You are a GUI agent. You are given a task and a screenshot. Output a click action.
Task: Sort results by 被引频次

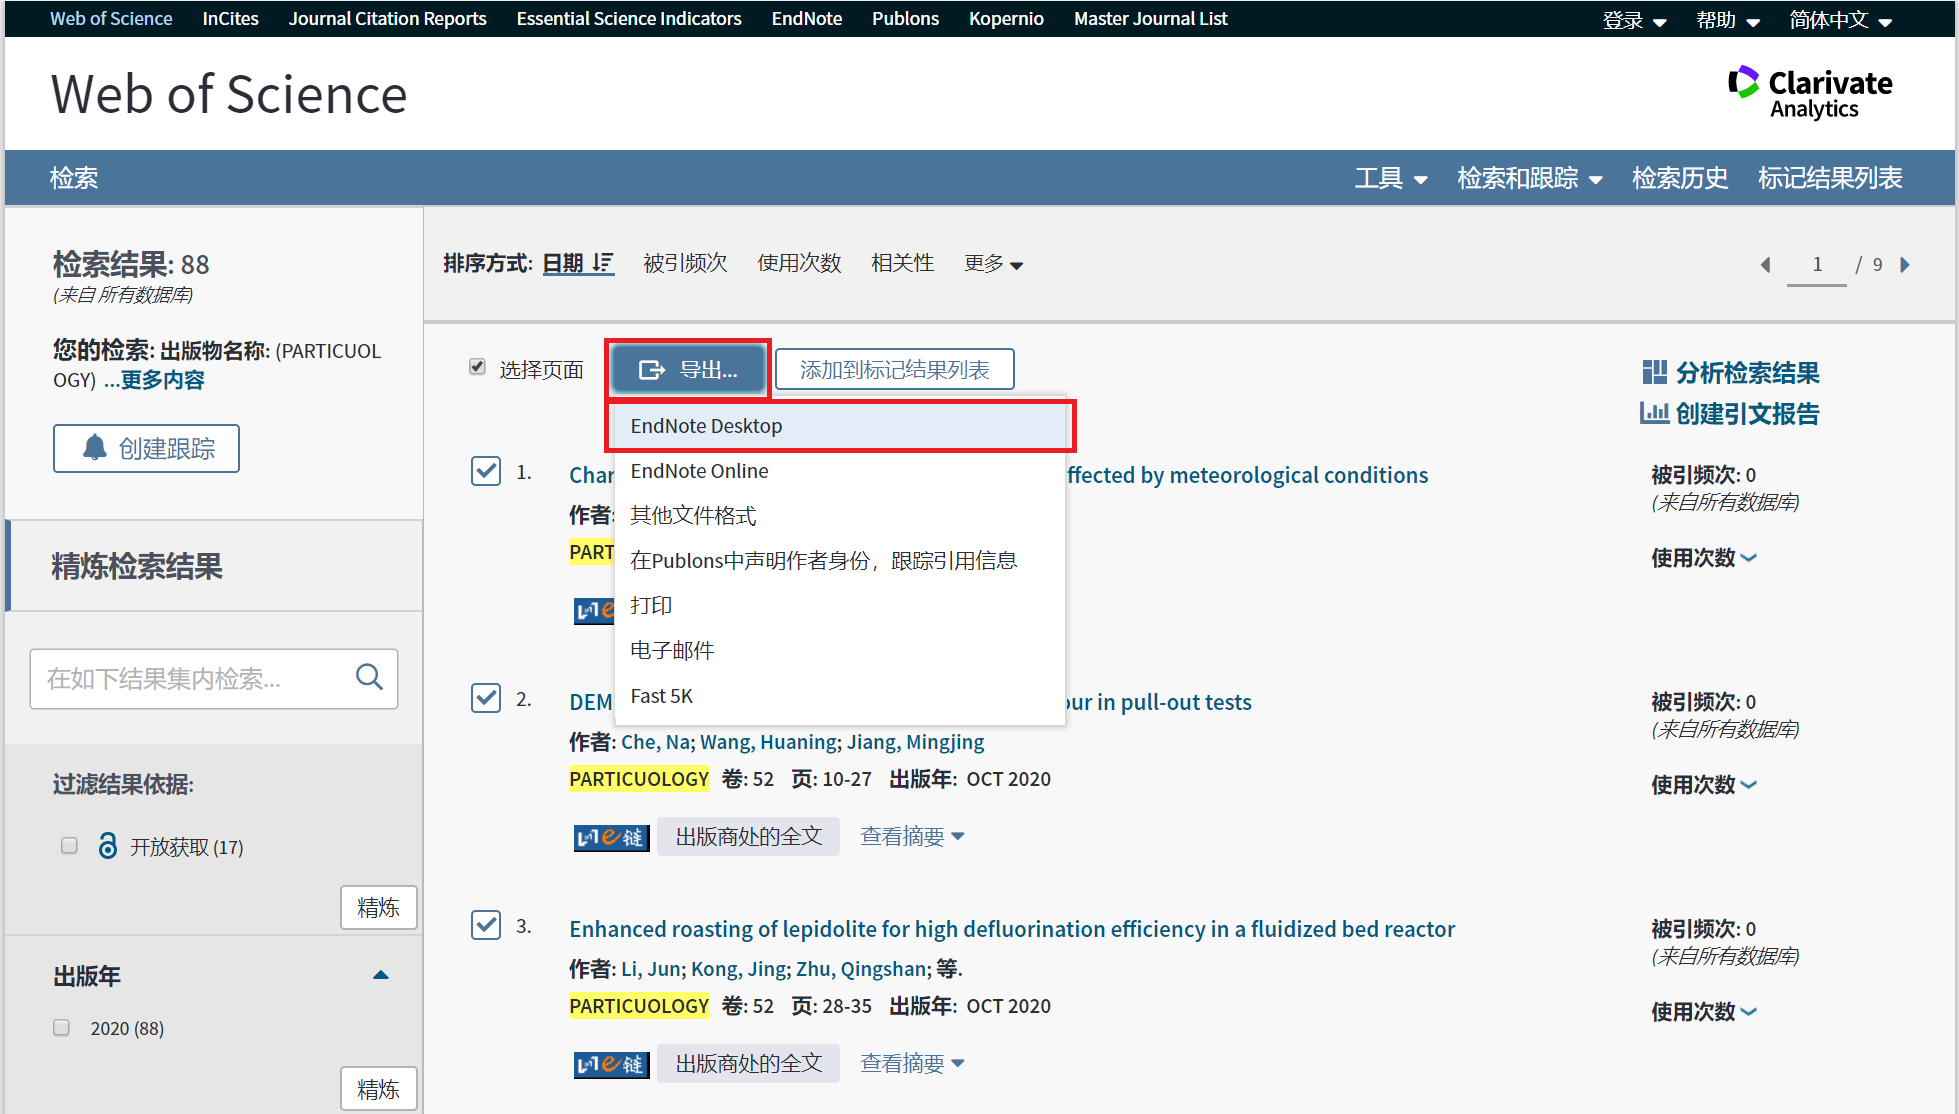pos(685,263)
